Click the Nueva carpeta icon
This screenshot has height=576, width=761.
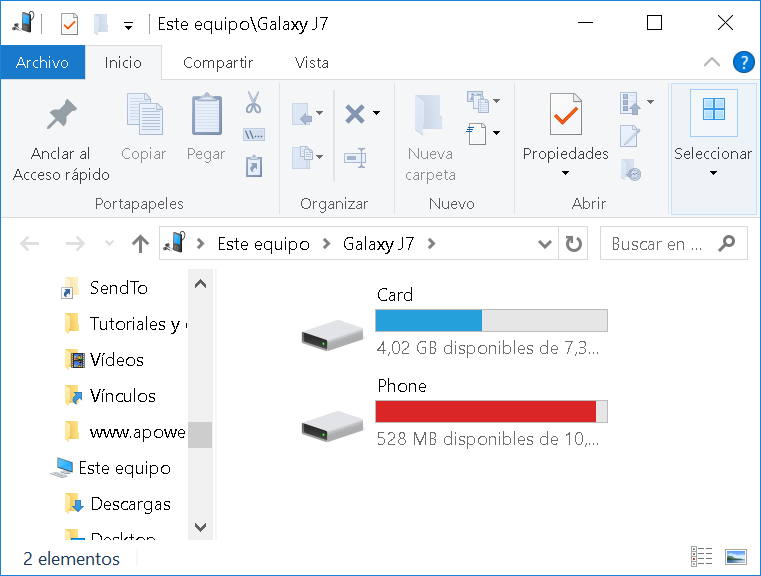pyautogui.click(x=429, y=115)
